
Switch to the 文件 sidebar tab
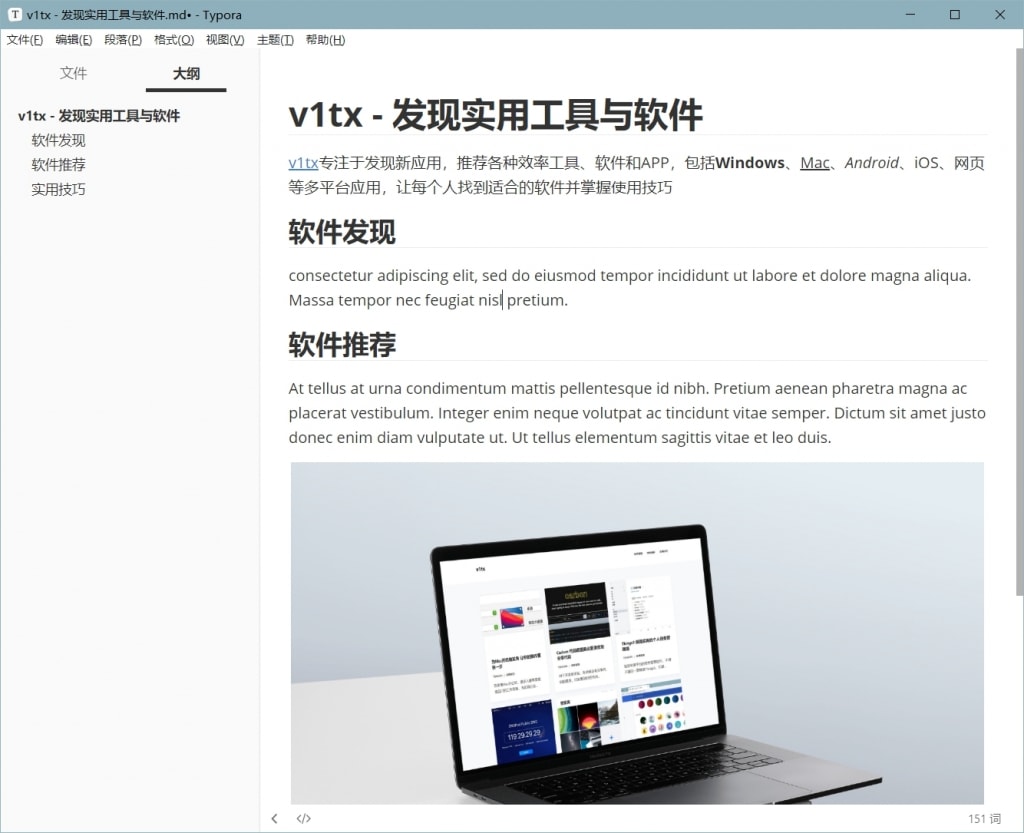(x=73, y=73)
